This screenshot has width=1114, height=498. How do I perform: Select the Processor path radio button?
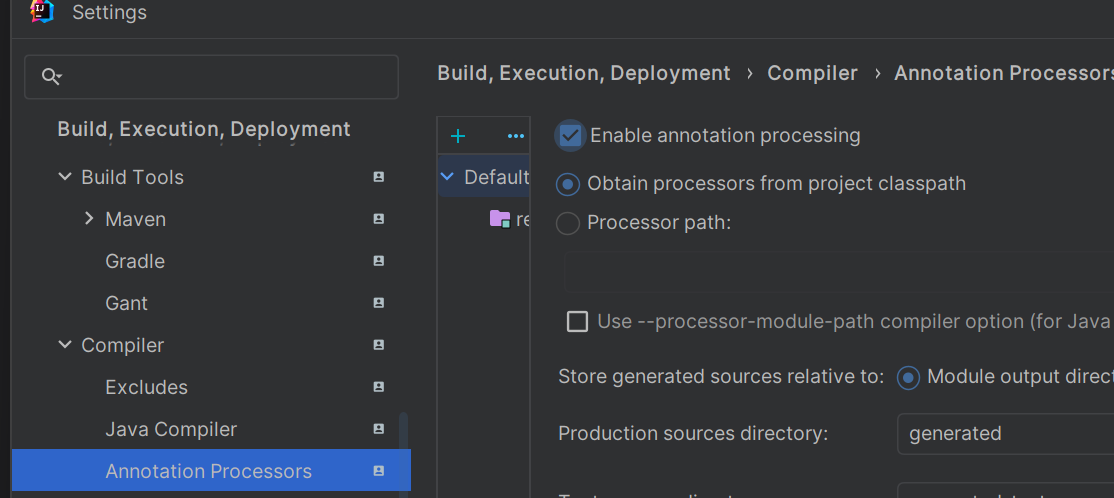[568, 223]
